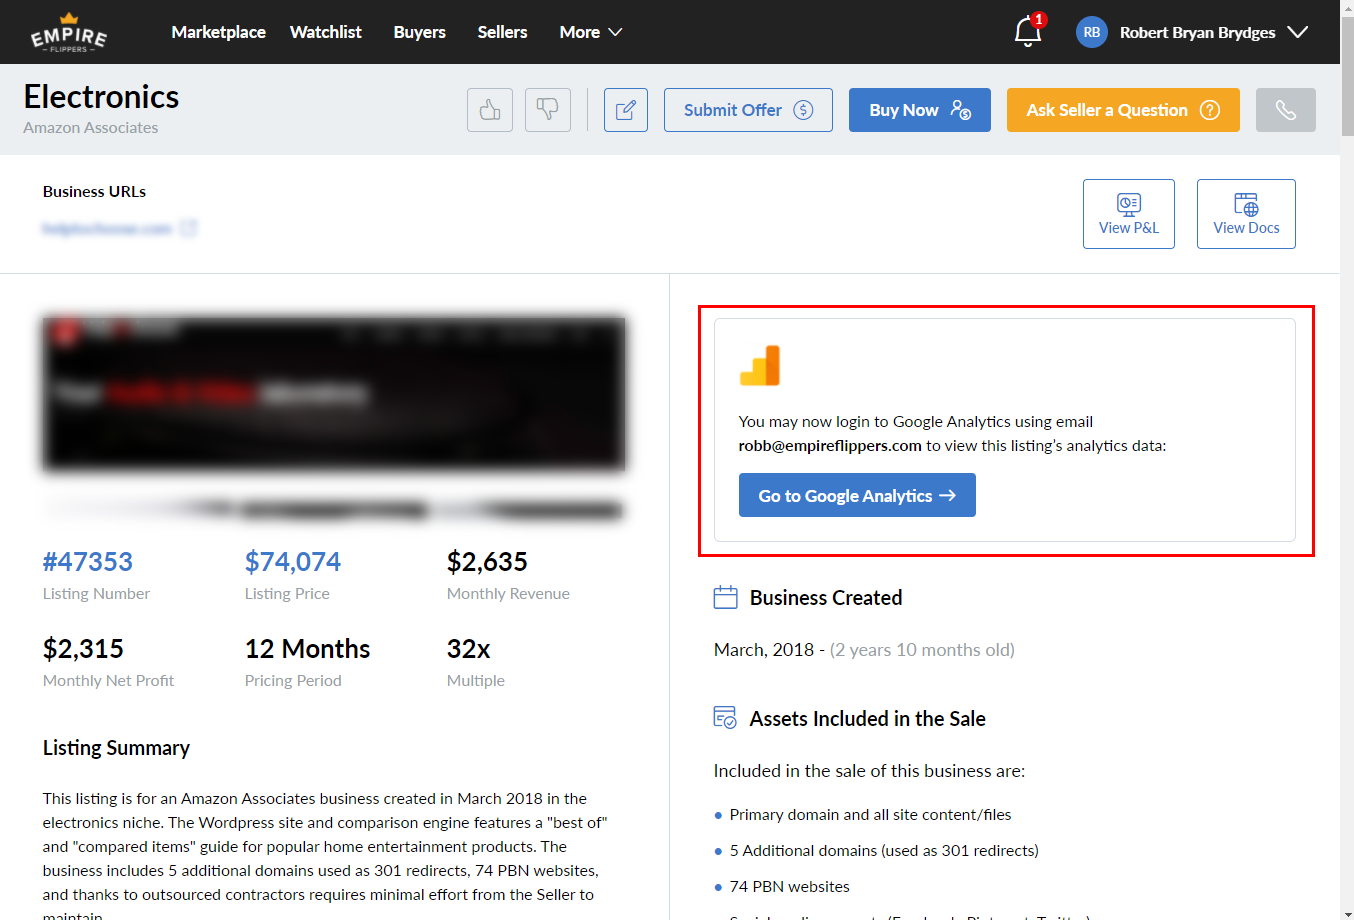Viewport: 1354px width, 920px height.
Task: Go to Marketplace
Action: click(218, 32)
